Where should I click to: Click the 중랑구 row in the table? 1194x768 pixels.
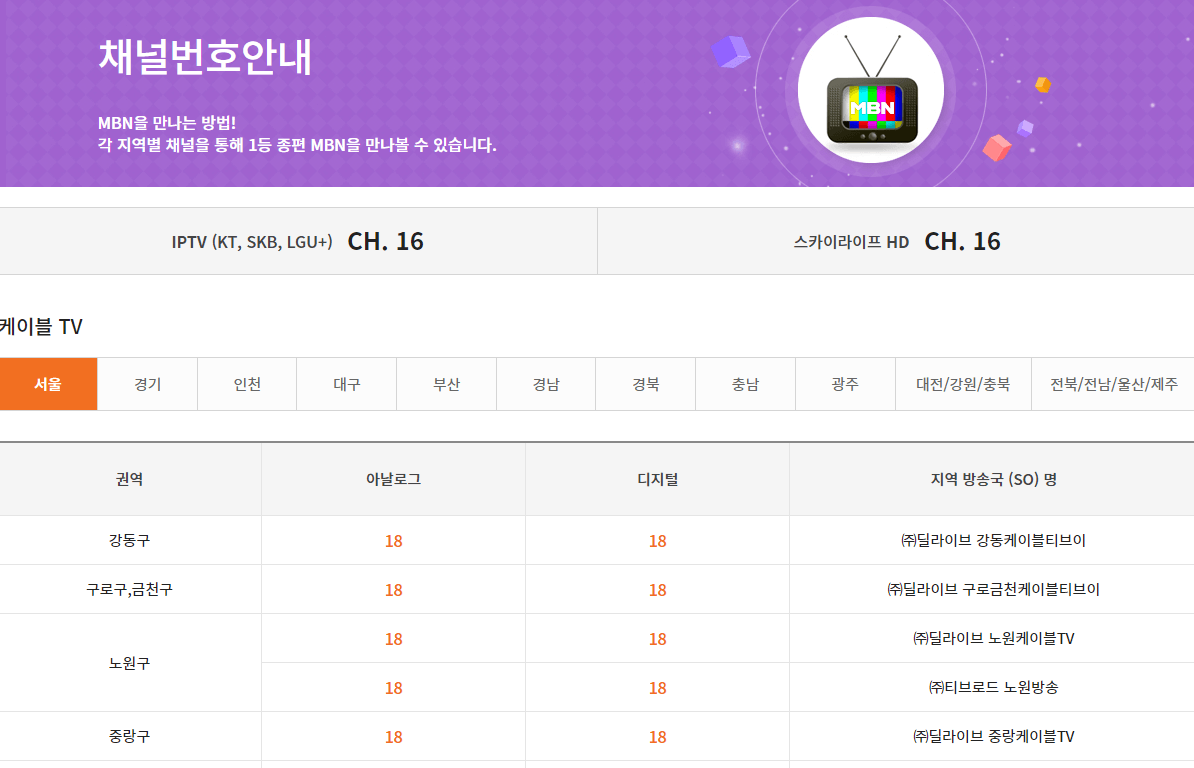point(130,736)
